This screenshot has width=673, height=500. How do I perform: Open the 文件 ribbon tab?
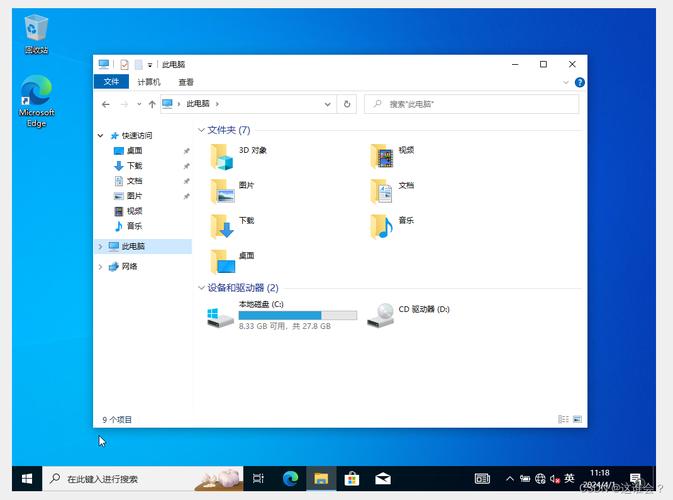111,82
